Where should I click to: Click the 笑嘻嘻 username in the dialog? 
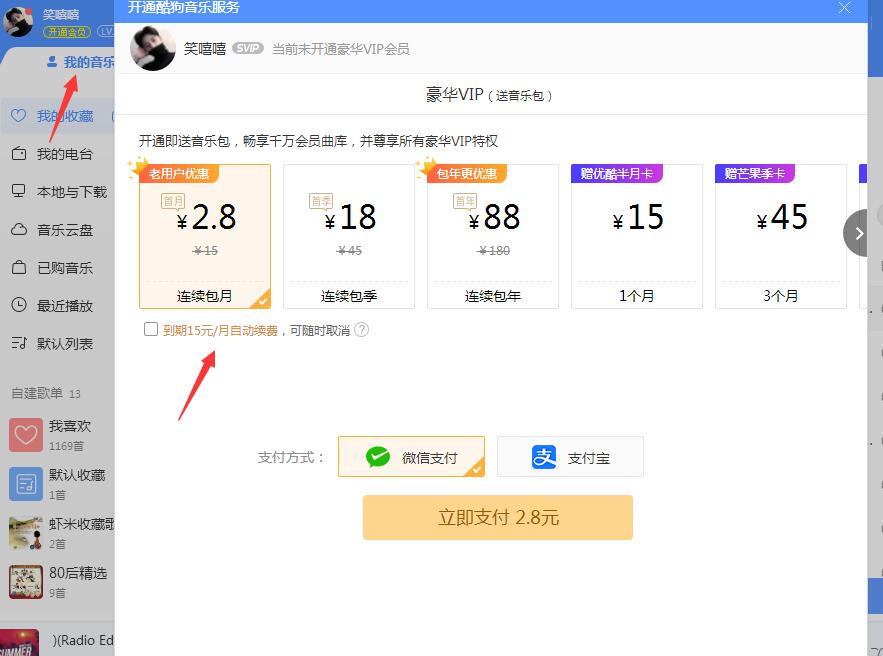[204, 48]
